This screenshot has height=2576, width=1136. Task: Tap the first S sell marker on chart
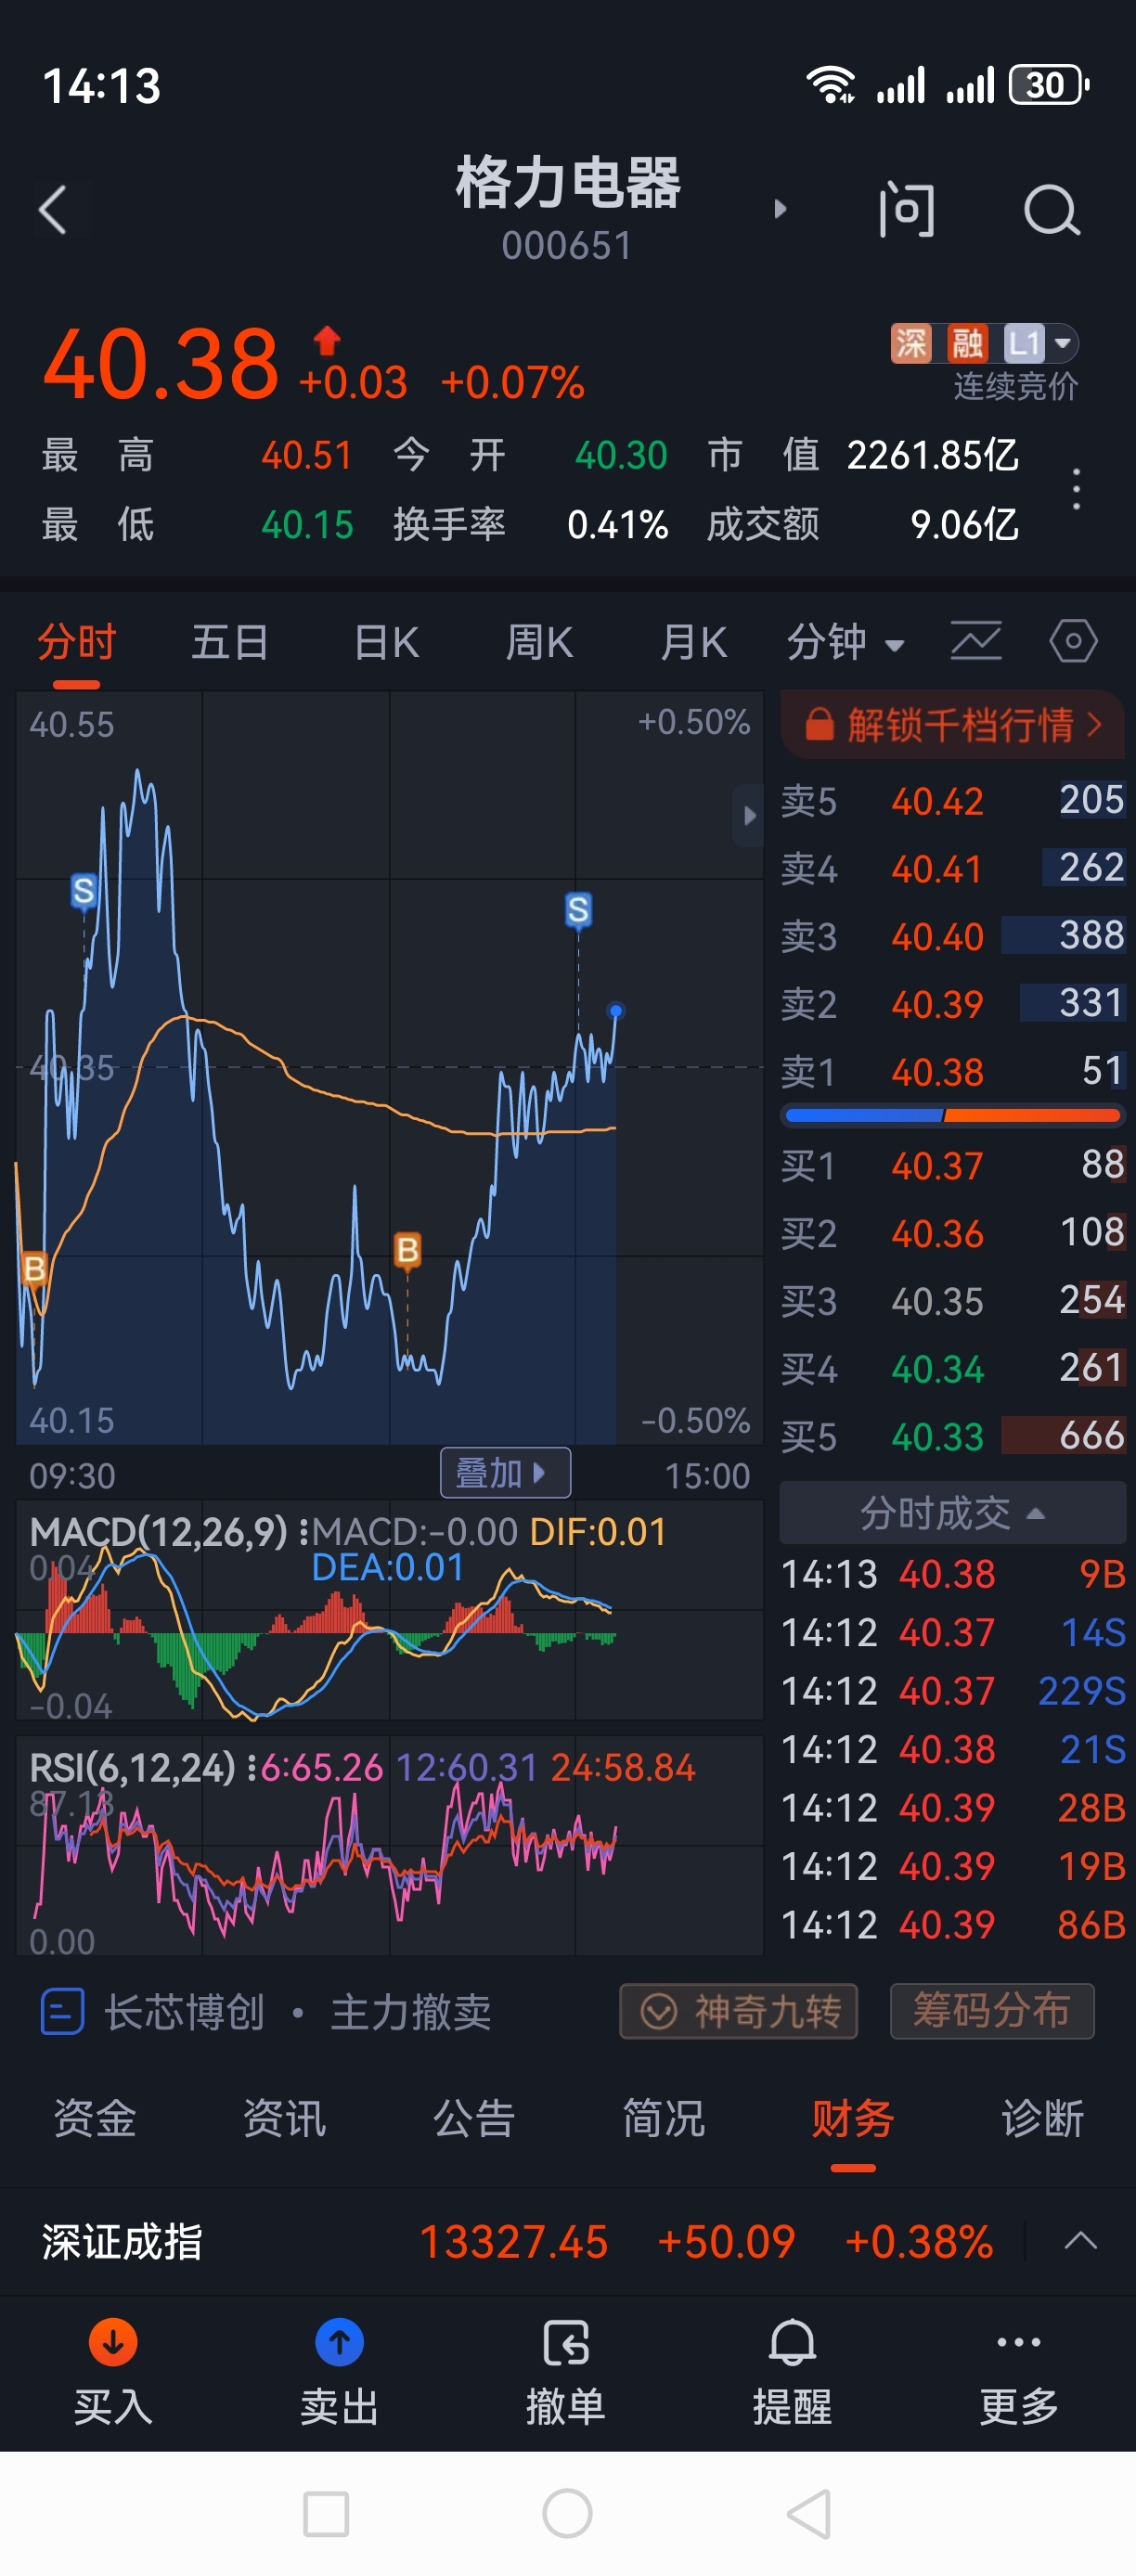click(x=84, y=890)
